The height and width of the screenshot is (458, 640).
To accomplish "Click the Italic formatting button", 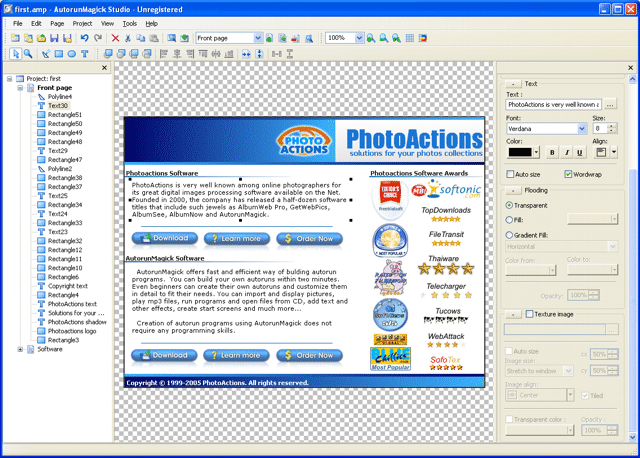I will click(567, 152).
